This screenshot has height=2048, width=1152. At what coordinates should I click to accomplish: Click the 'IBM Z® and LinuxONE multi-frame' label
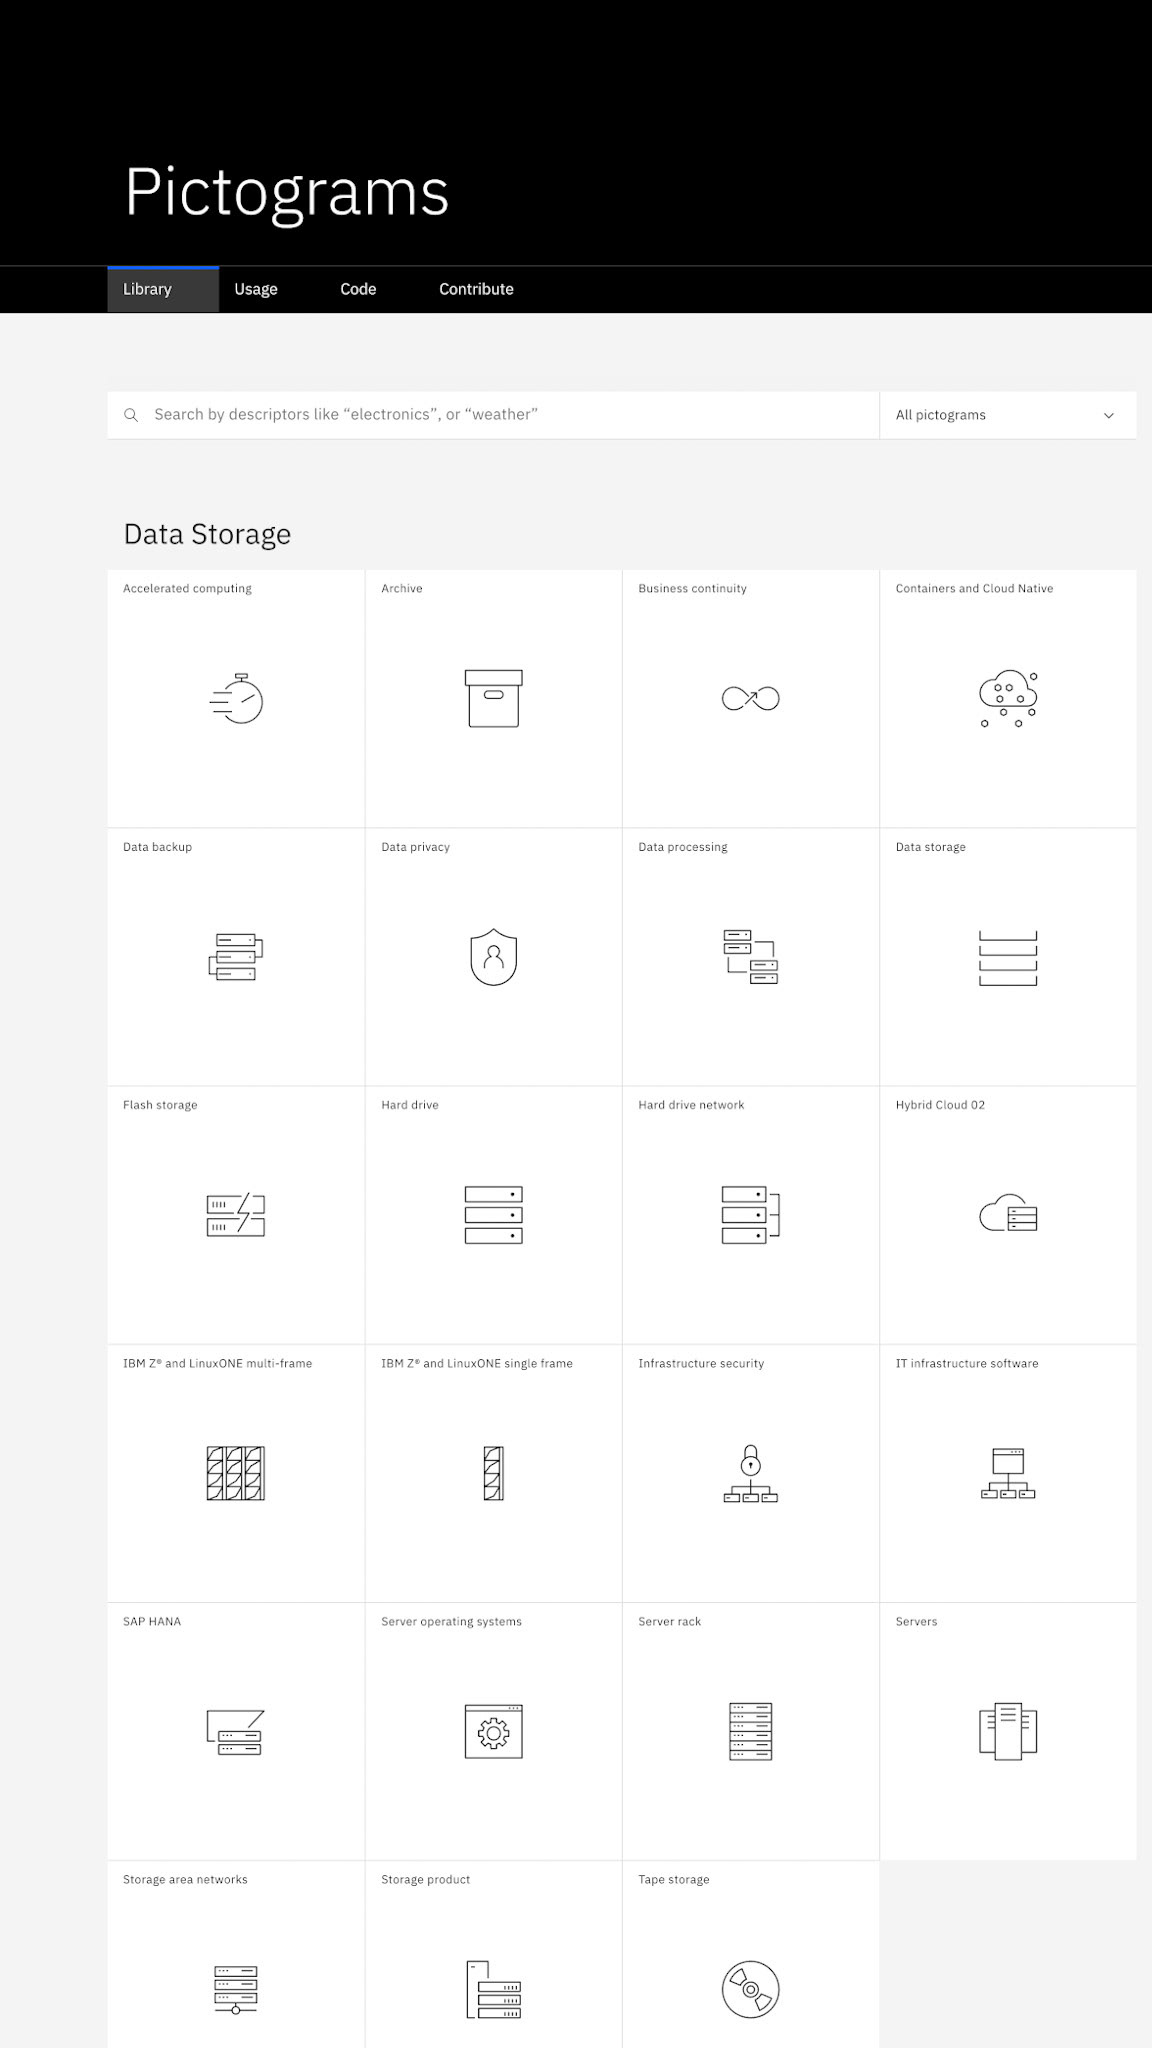point(217,1363)
